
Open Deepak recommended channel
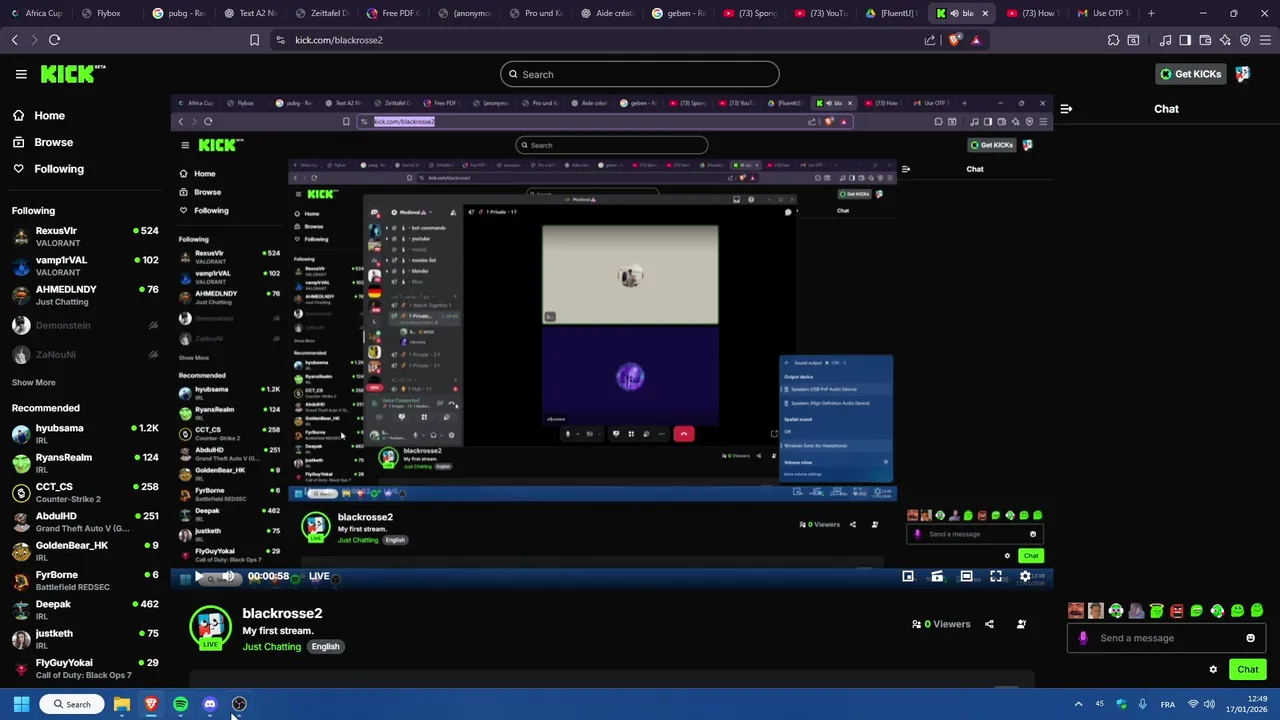pos(85,610)
